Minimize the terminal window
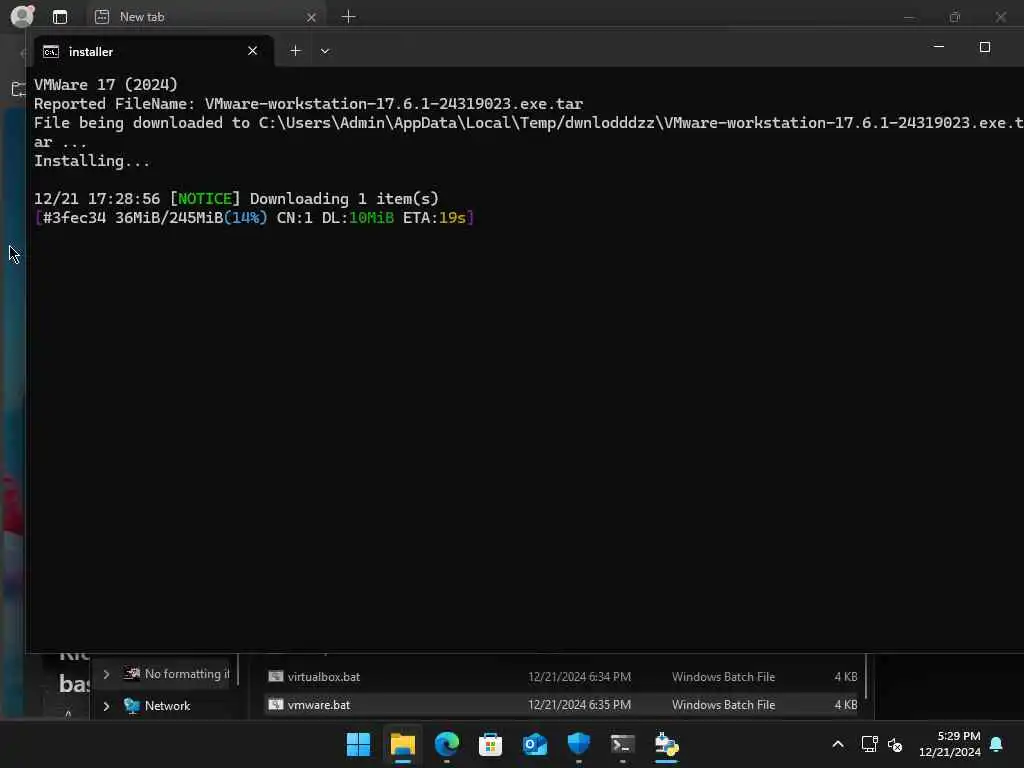The image size is (1024, 768). 938,47
